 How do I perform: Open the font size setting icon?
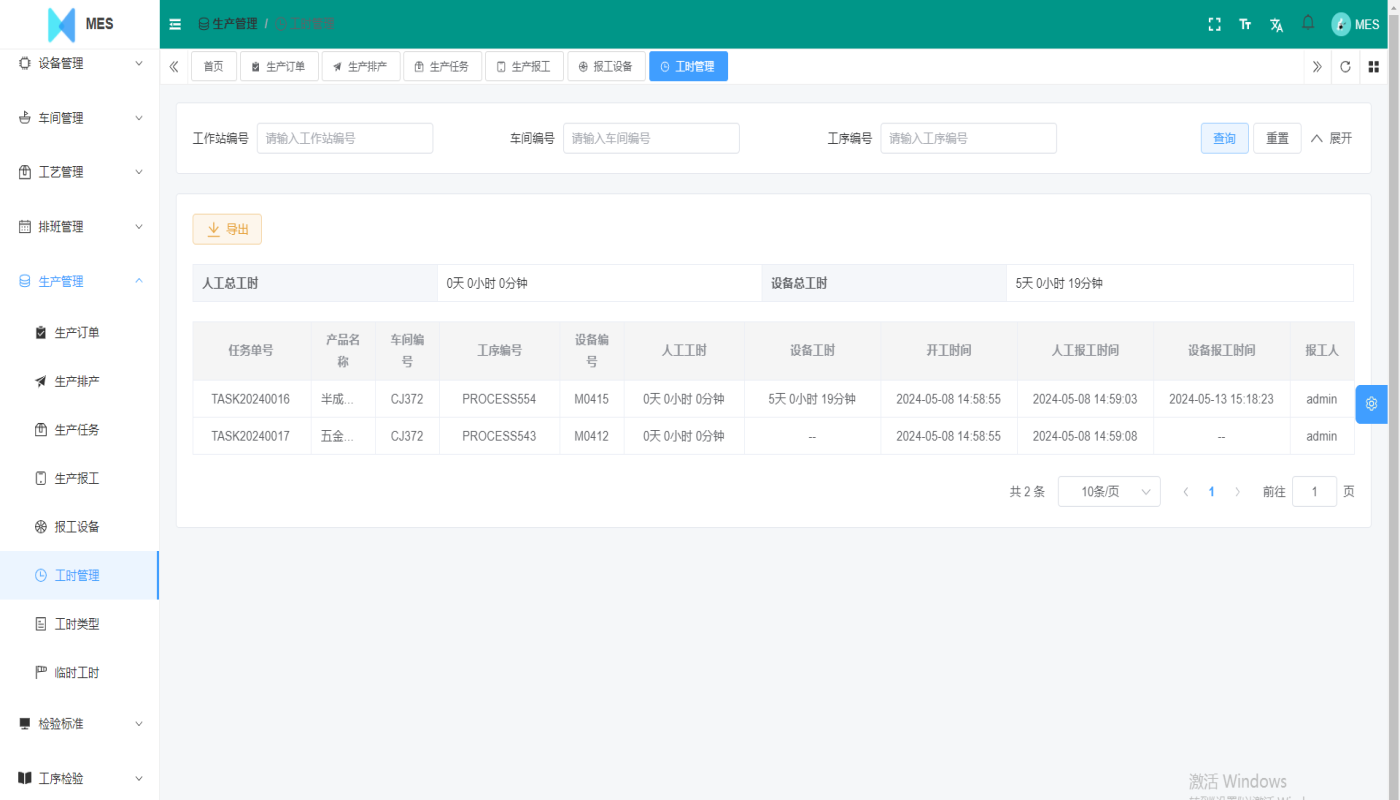coord(1245,24)
